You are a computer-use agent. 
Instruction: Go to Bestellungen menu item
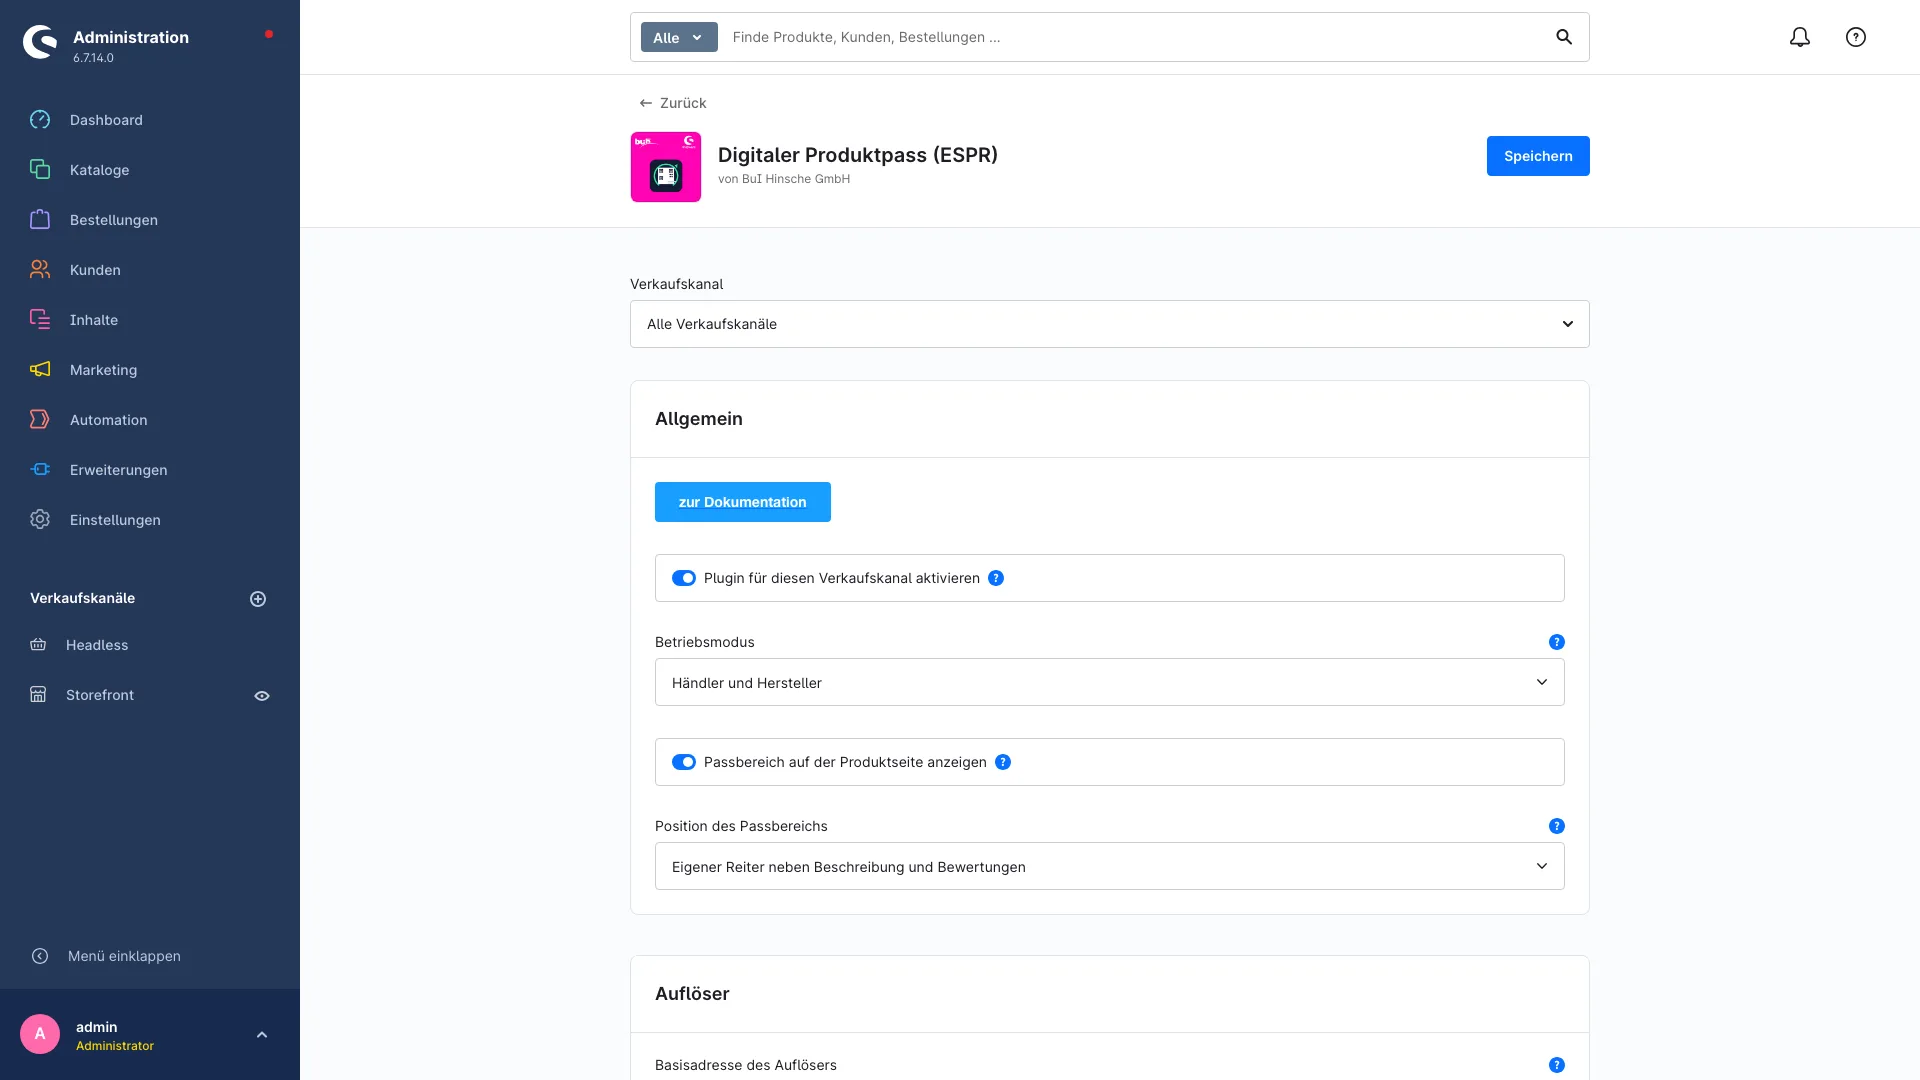[x=114, y=220]
